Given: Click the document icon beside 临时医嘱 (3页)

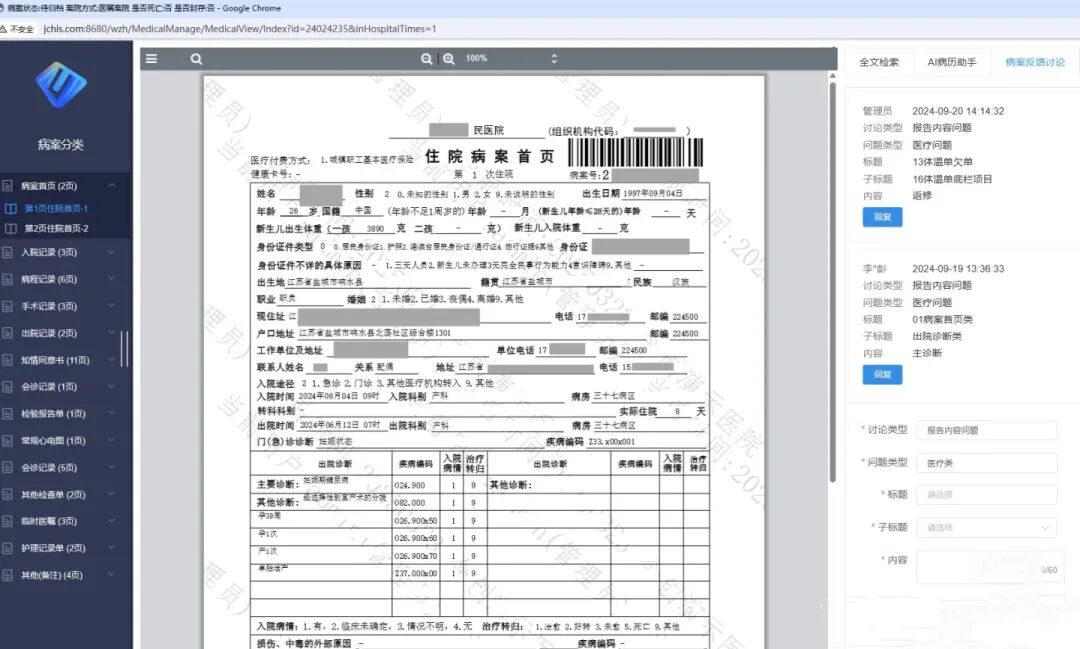Looking at the screenshot, I should [x=8, y=521].
